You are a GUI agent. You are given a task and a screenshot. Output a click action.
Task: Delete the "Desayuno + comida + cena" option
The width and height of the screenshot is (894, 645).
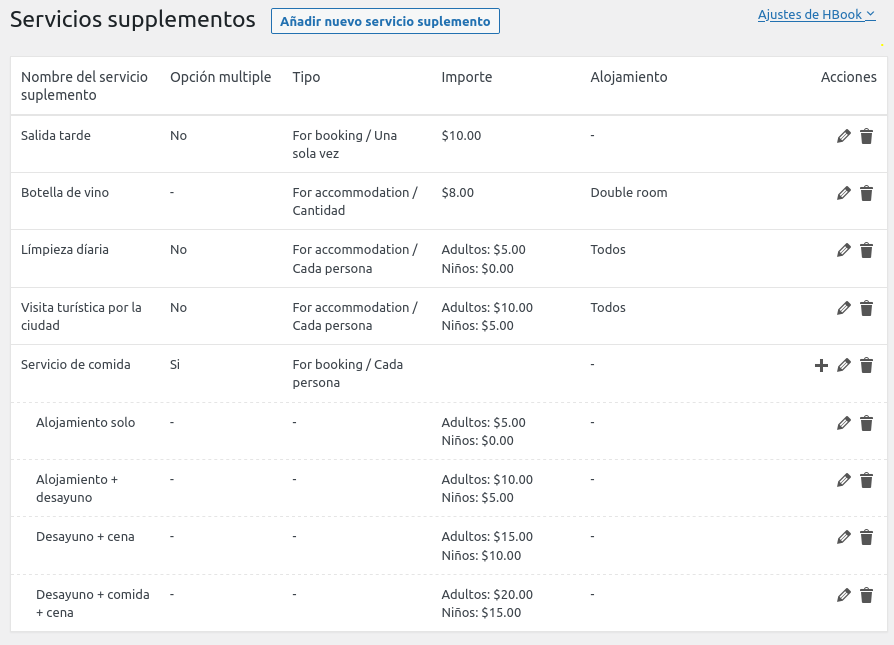coord(866,594)
